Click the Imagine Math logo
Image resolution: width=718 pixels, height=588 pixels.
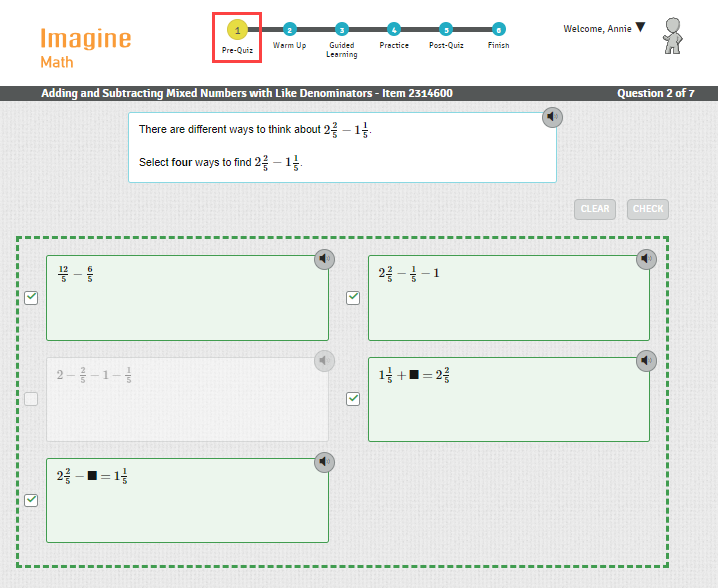(x=85, y=47)
